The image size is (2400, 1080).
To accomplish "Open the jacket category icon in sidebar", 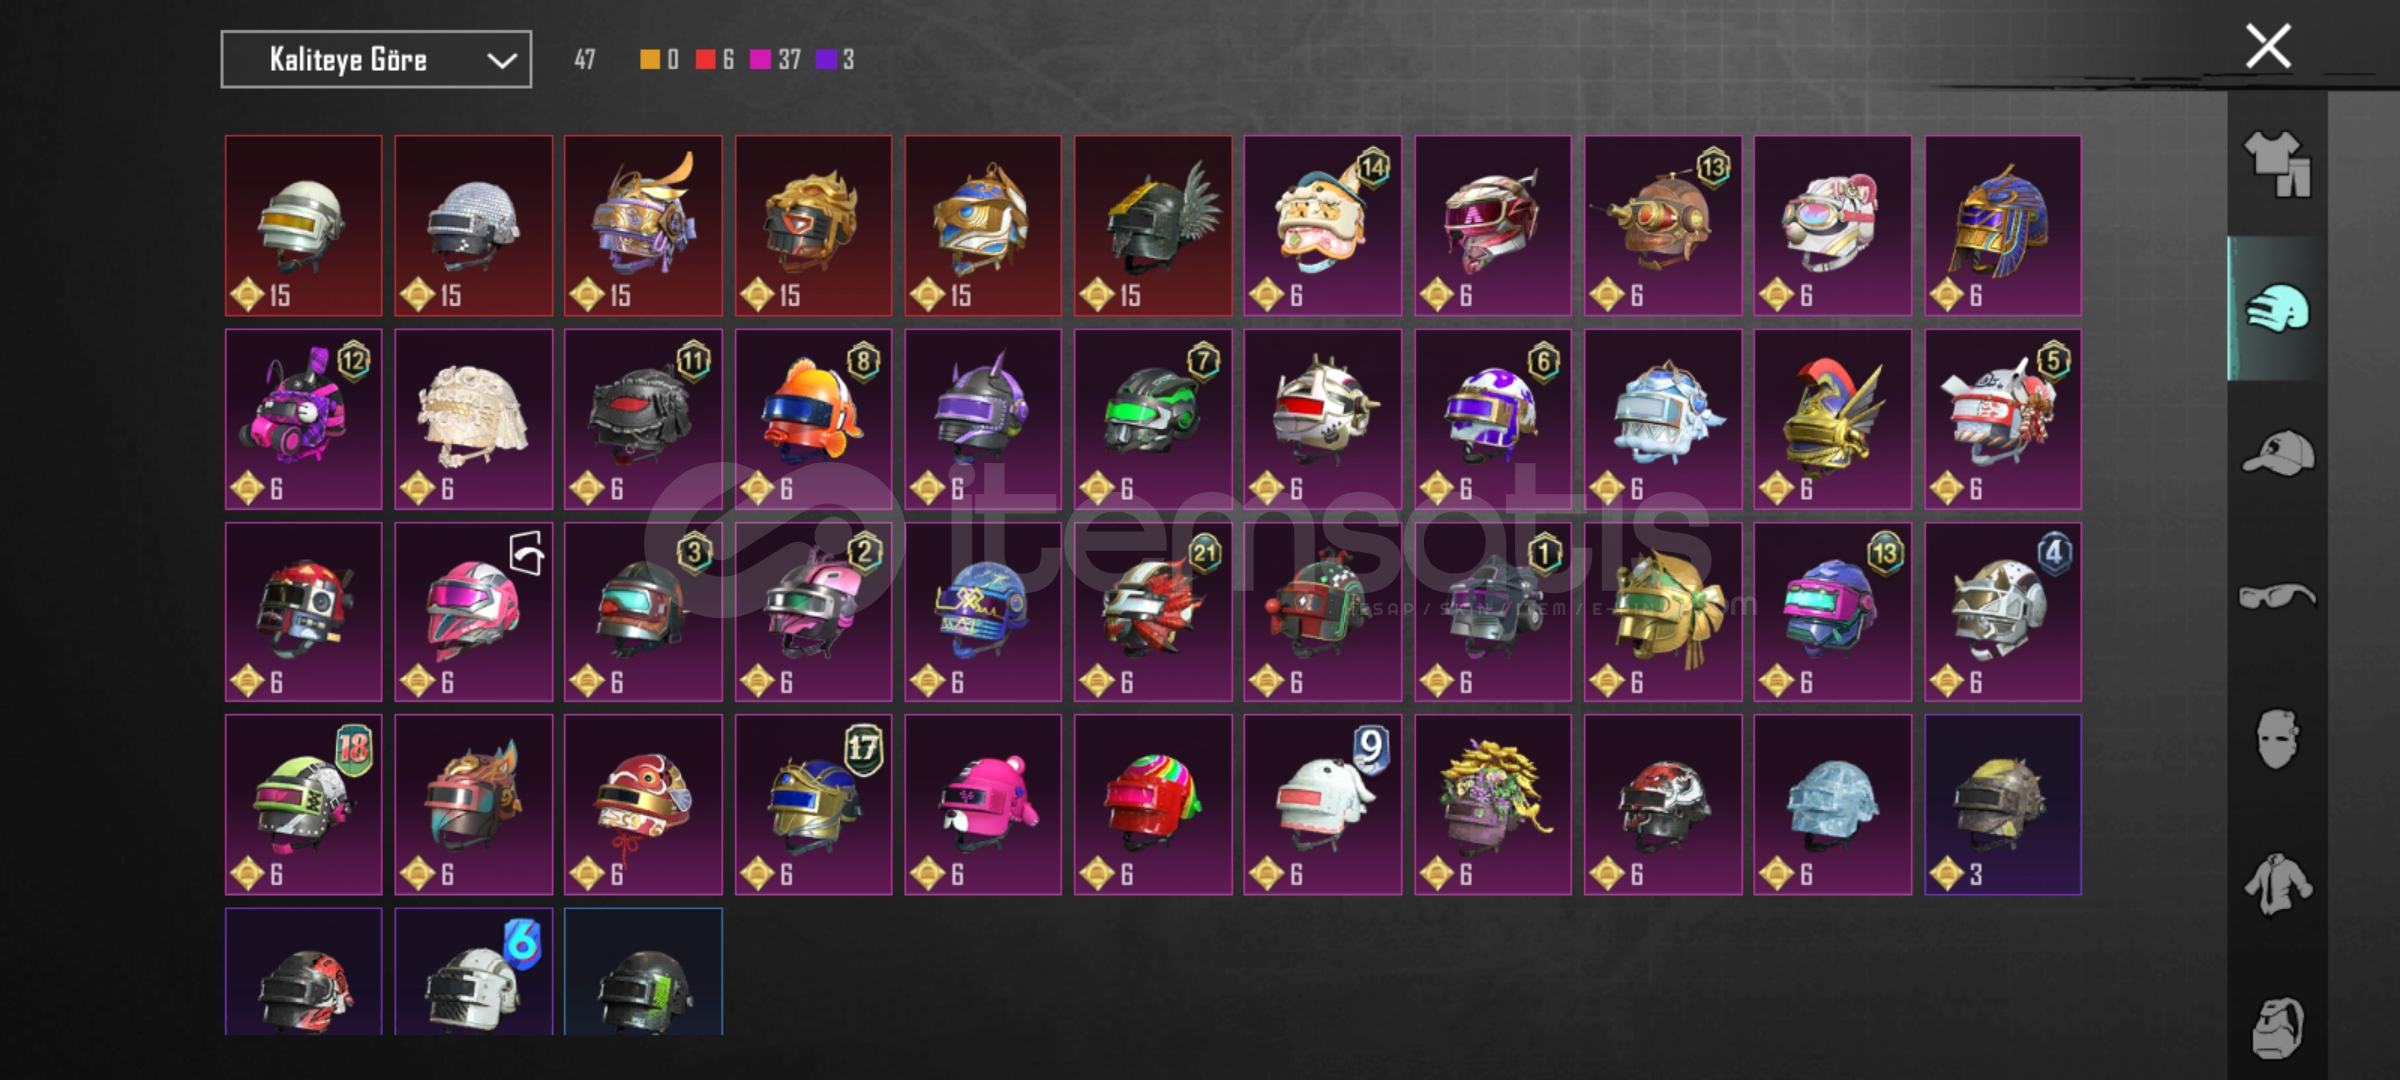I will 2277,884.
